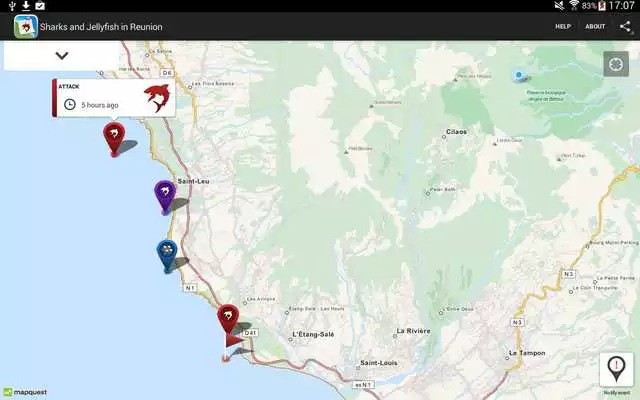Tap the clock icon in attack popup
Viewport: 640px width, 400px height.
click(70, 104)
